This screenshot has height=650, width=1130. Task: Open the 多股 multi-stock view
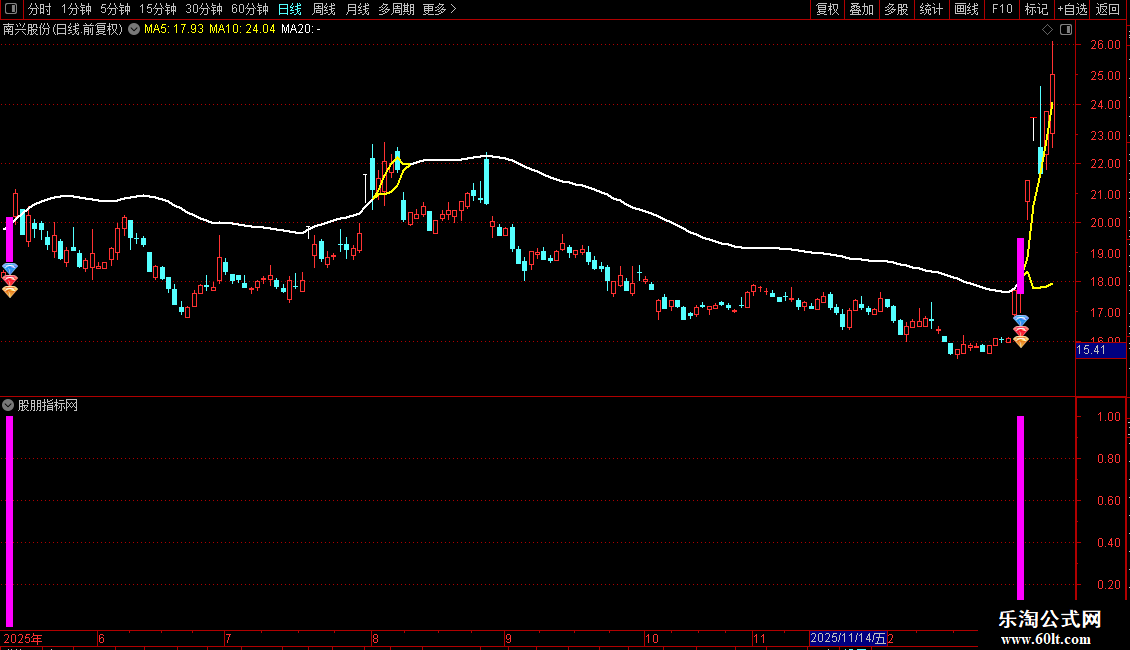pos(896,9)
